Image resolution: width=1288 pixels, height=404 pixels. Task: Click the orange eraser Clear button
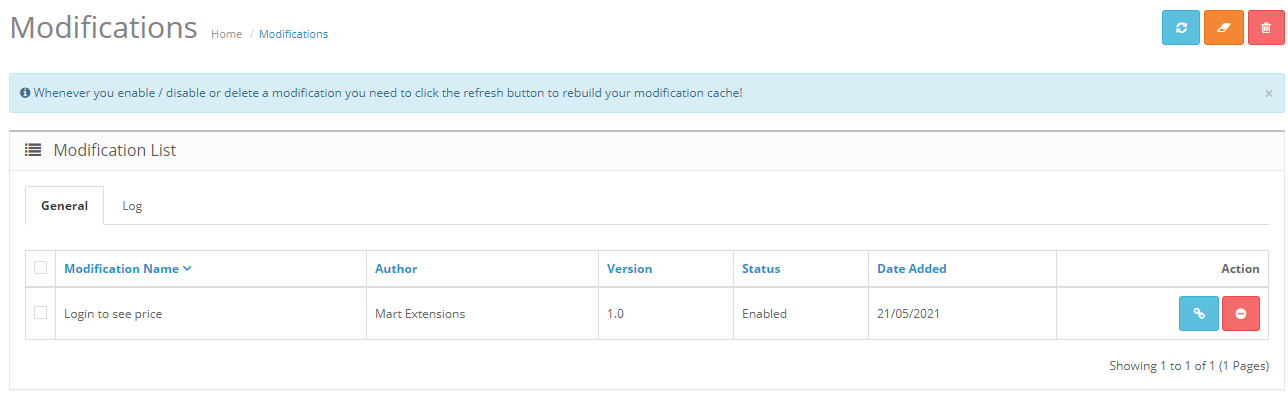tap(1224, 28)
